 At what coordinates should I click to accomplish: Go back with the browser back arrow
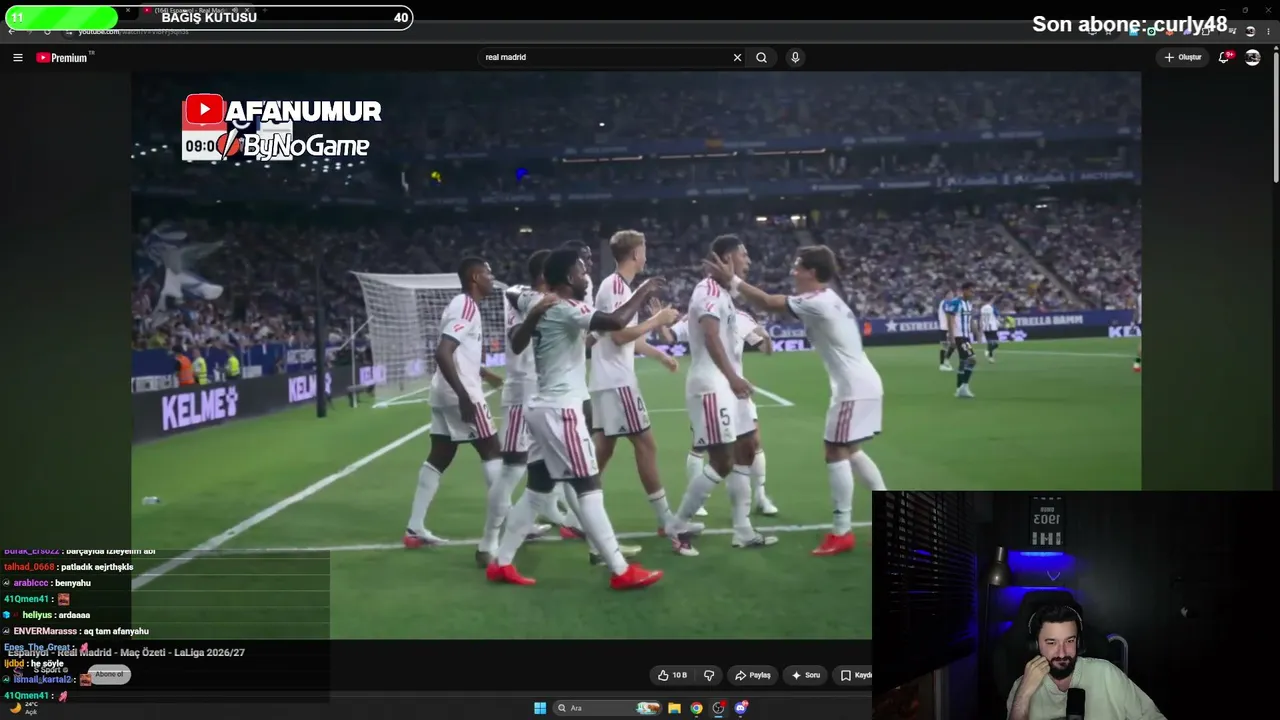[x=11, y=32]
